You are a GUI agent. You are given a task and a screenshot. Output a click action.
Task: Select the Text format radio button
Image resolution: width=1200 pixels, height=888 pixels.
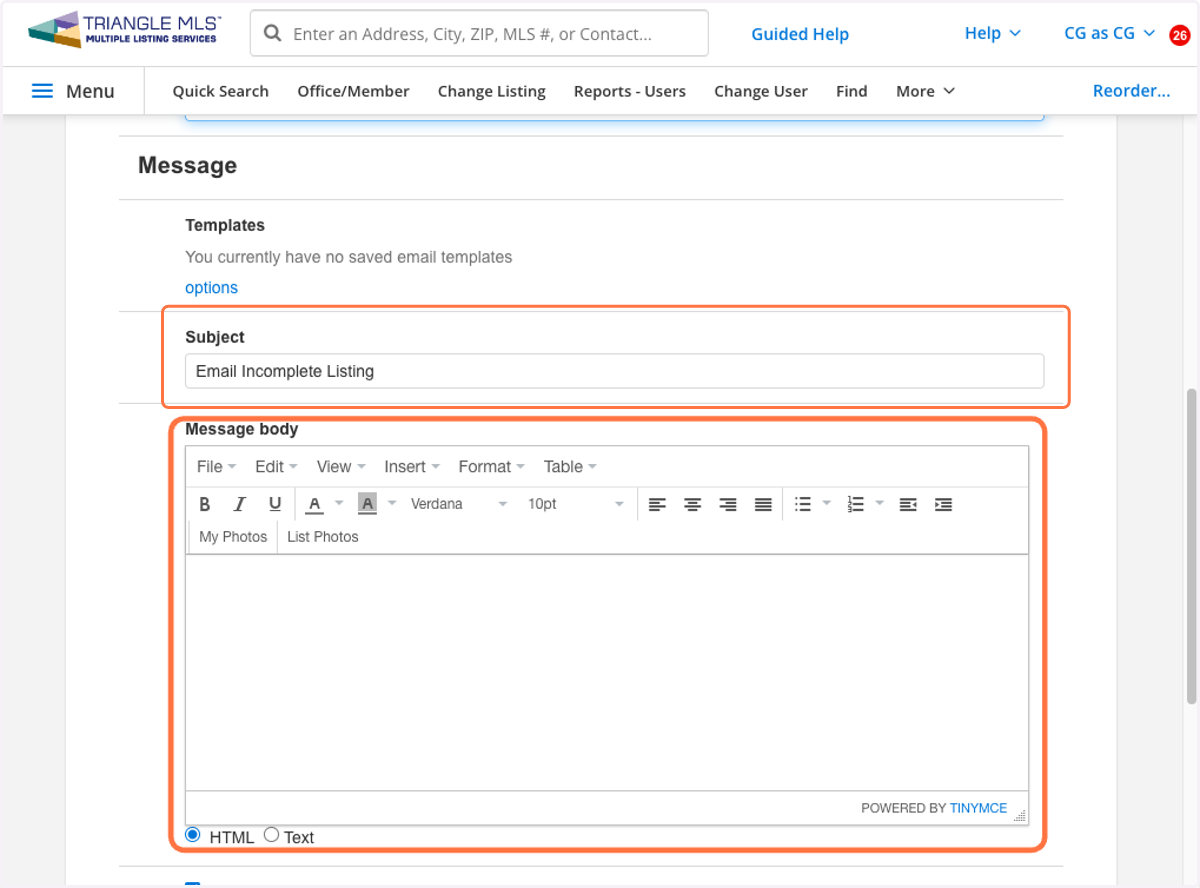click(271, 835)
